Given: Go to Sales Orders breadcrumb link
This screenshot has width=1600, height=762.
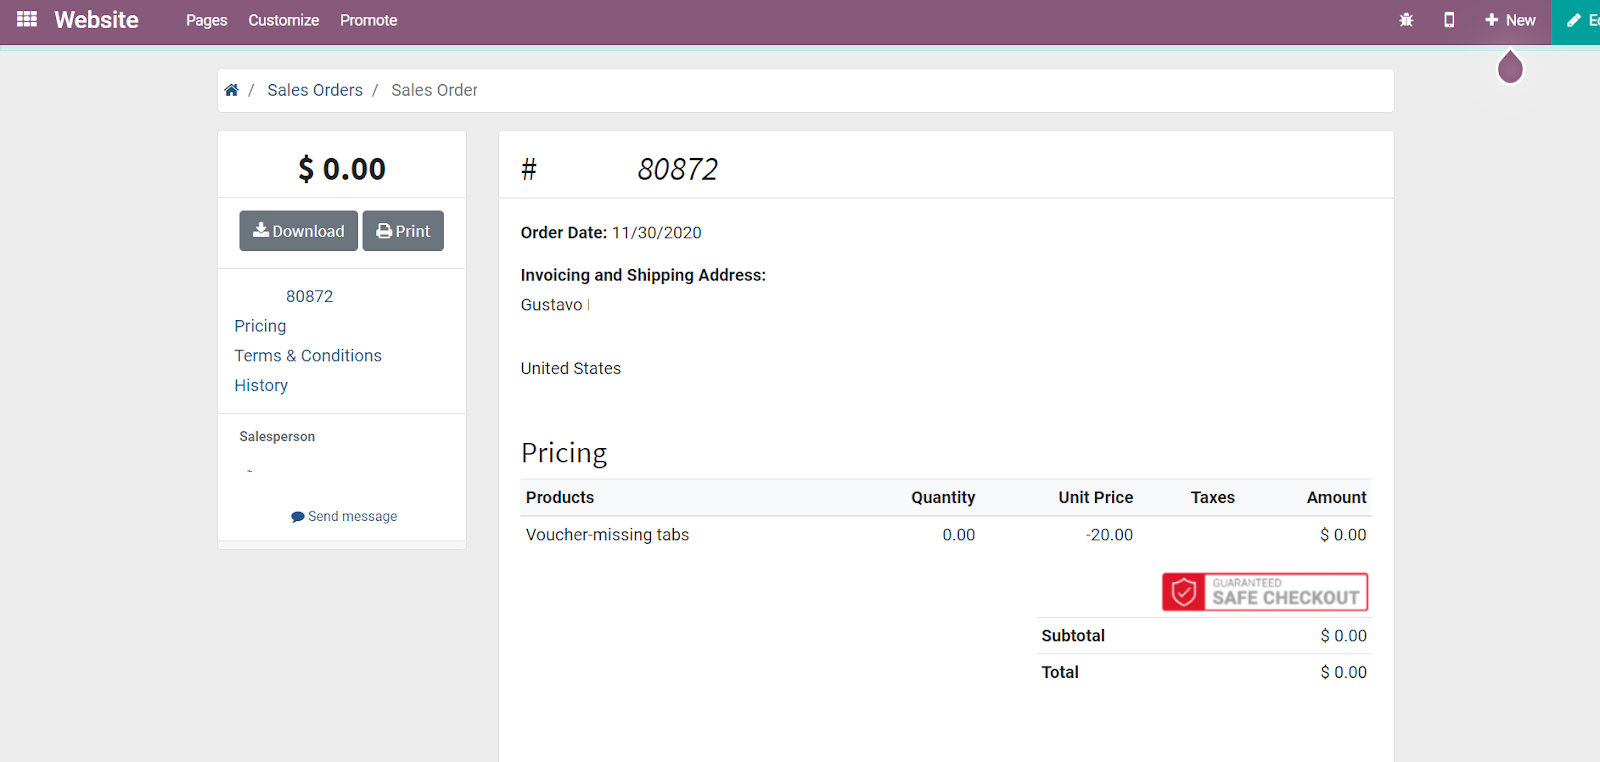Looking at the screenshot, I should click(314, 90).
